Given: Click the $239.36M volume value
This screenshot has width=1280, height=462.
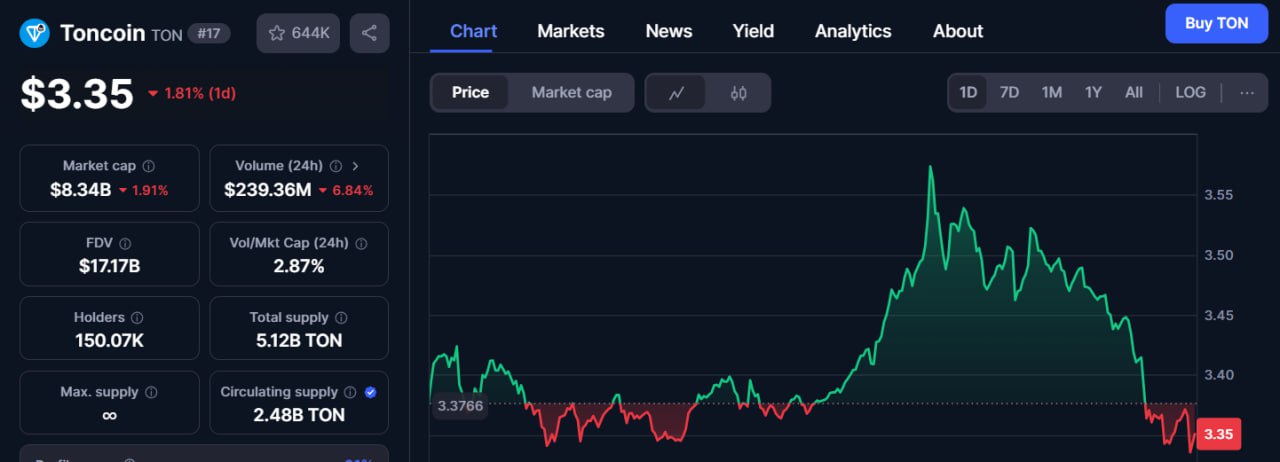Looking at the screenshot, I should 267,190.
